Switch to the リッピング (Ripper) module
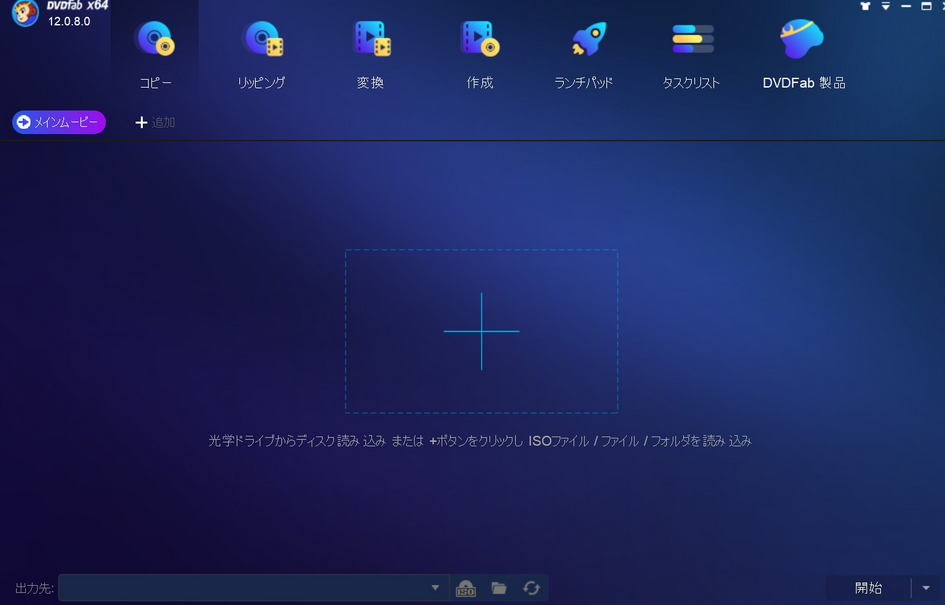 pyautogui.click(x=262, y=52)
